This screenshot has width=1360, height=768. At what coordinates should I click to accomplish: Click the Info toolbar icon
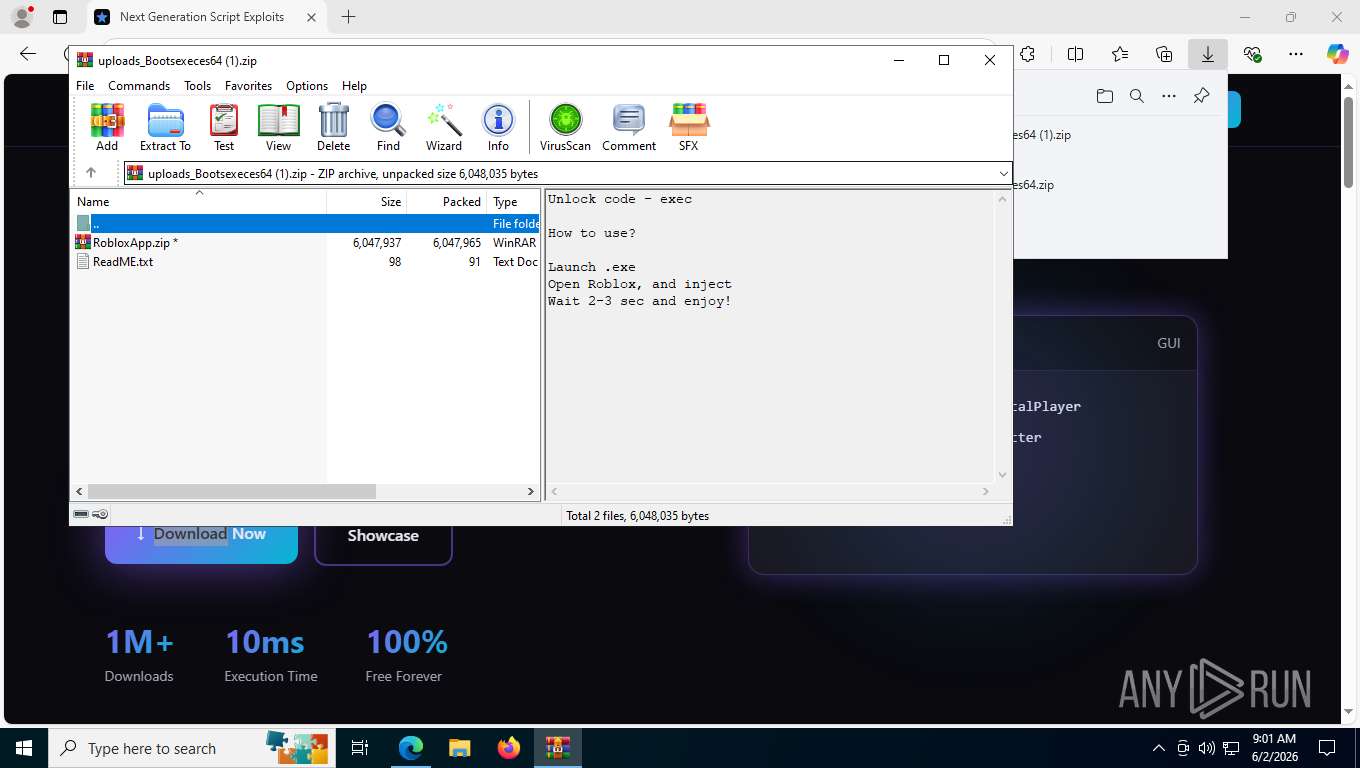pyautogui.click(x=498, y=127)
